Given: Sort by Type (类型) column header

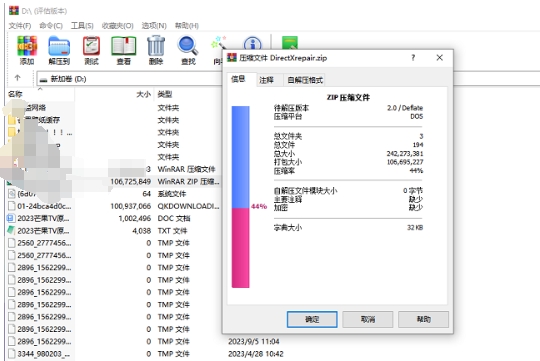Looking at the screenshot, I should pyautogui.click(x=188, y=94).
